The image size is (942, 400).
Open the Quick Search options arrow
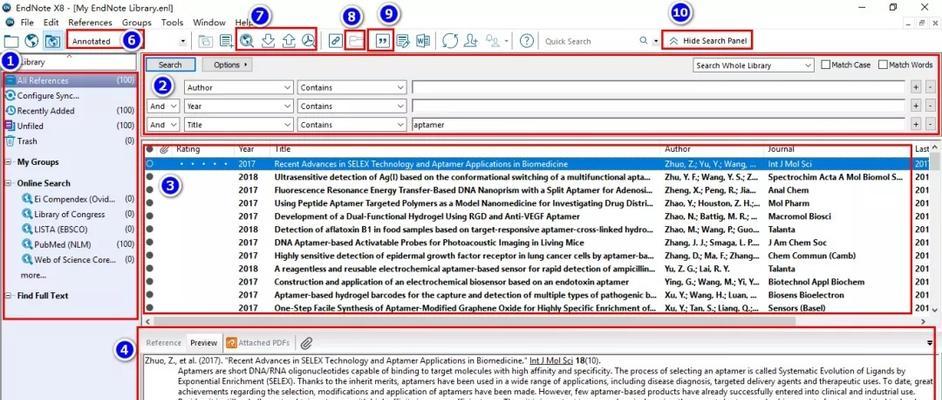click(x=655, y=41)
